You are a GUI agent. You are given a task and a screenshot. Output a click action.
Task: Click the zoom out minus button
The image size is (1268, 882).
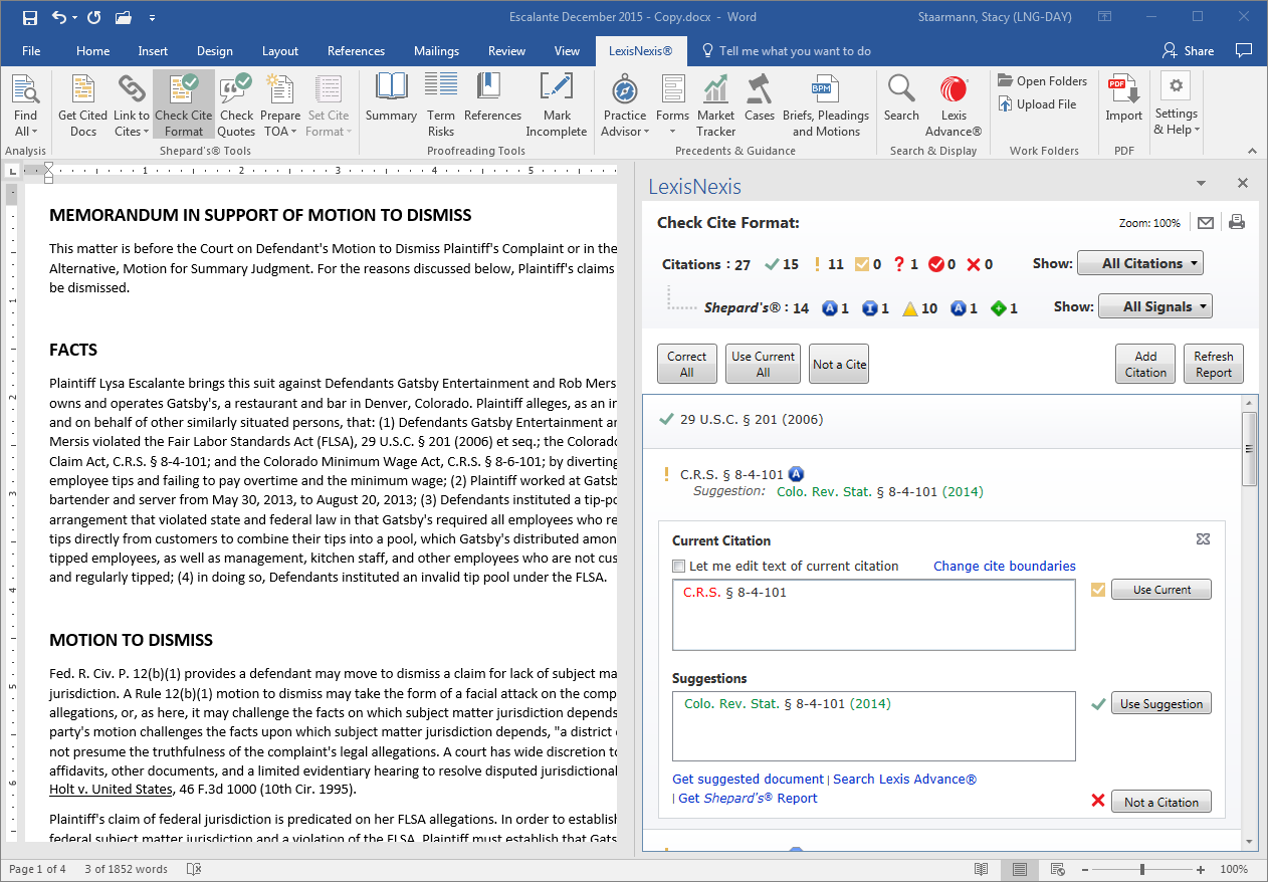[1087, 869]
